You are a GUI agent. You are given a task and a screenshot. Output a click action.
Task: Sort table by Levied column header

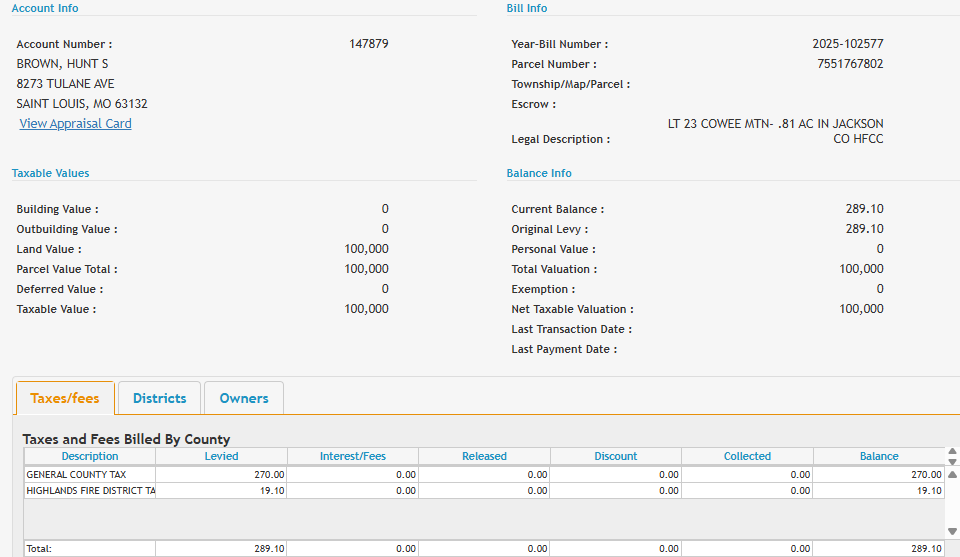click(221, 456)
